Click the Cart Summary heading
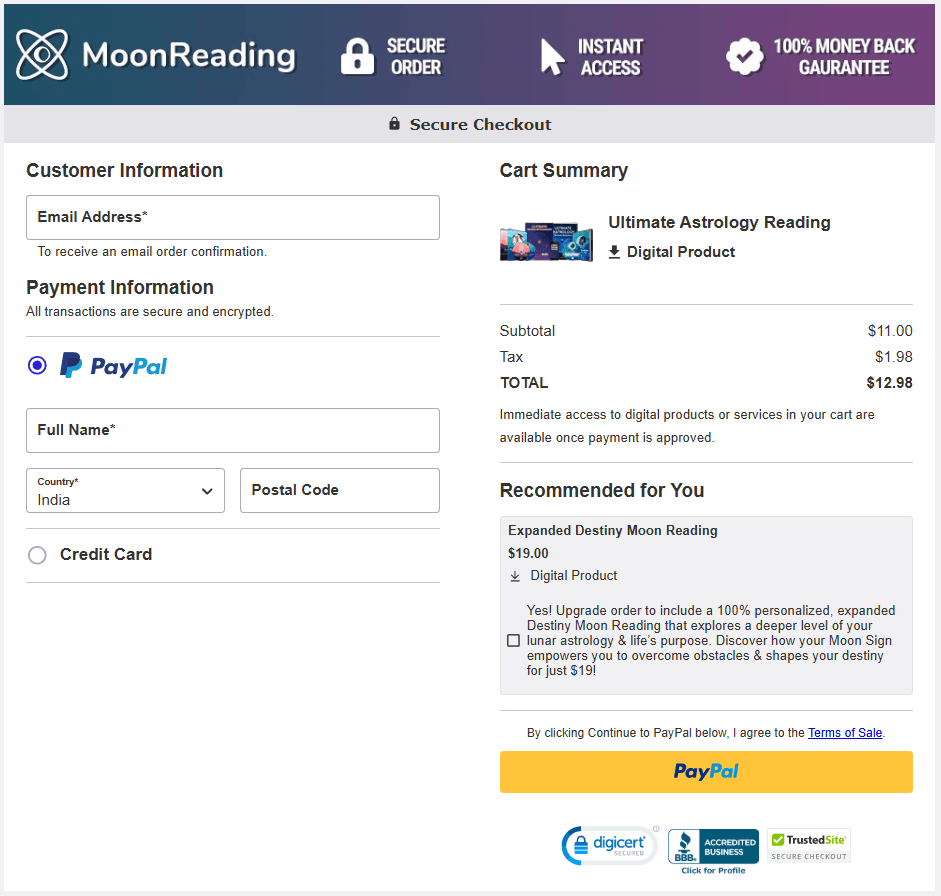 [564, 170]
